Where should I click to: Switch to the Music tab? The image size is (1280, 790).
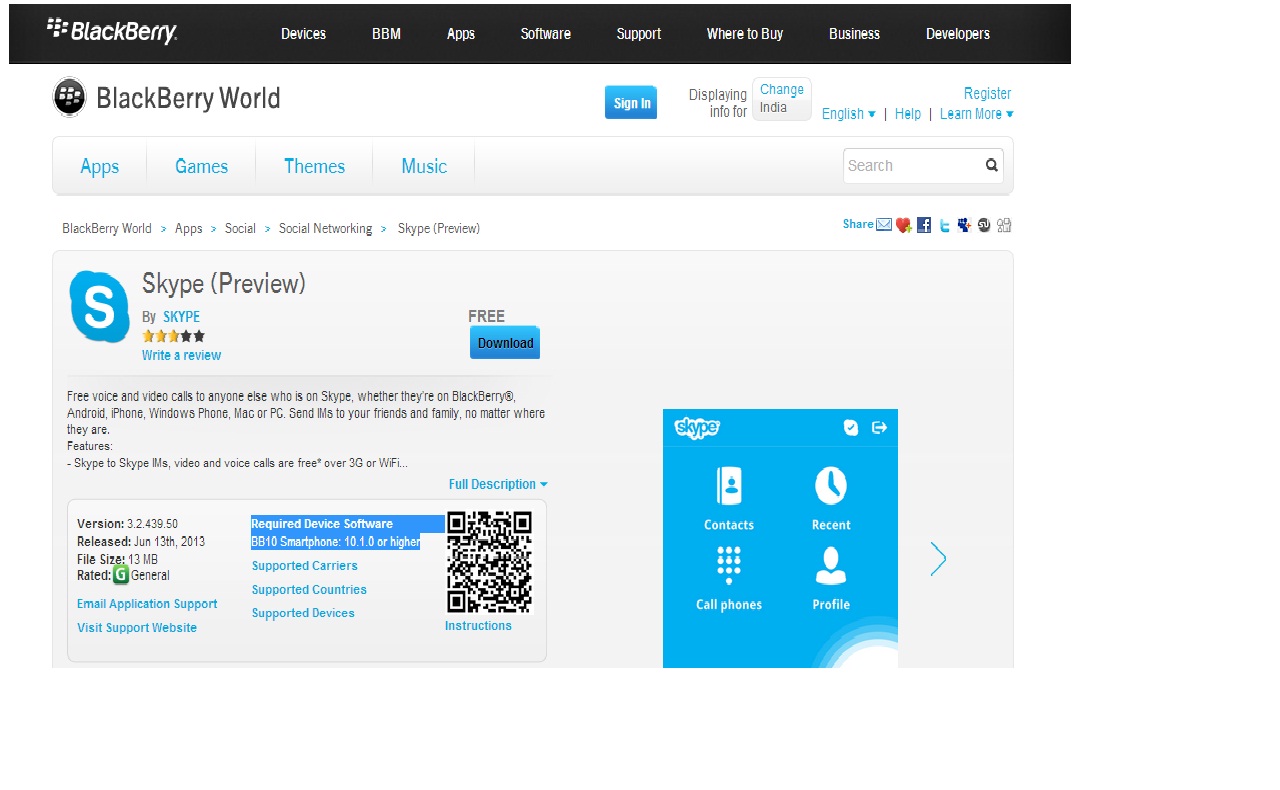pyautogui.click(x=424, y=166)
